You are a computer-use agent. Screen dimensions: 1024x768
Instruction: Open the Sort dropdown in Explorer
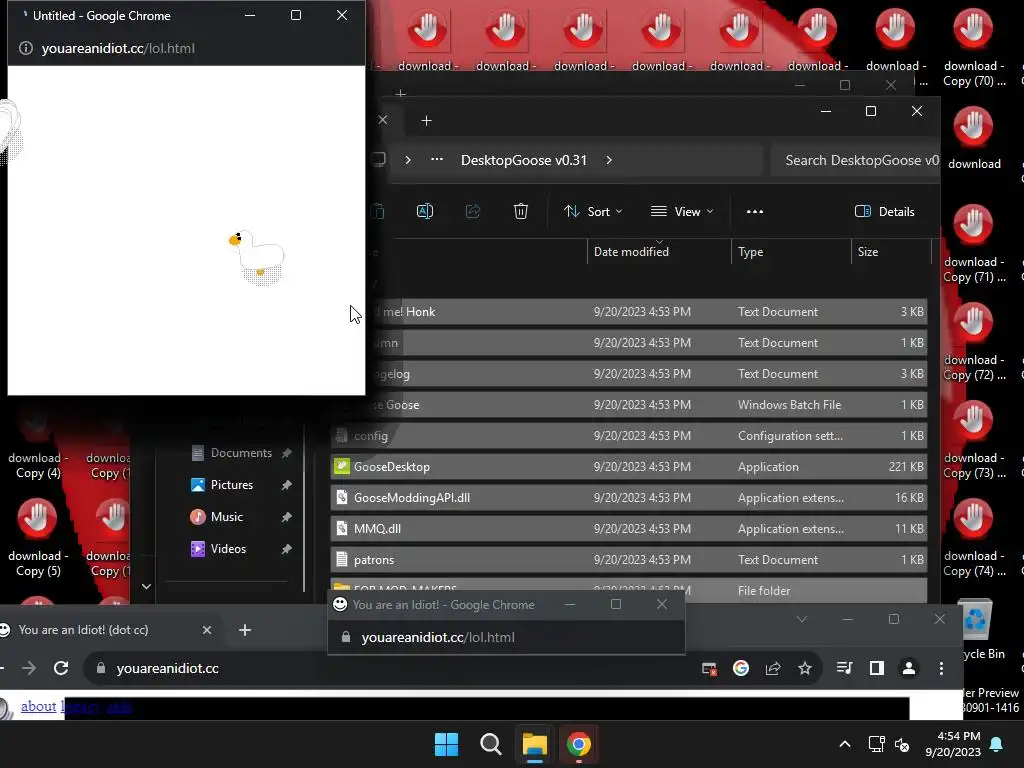pyautogui.click(x=593, y=211)
